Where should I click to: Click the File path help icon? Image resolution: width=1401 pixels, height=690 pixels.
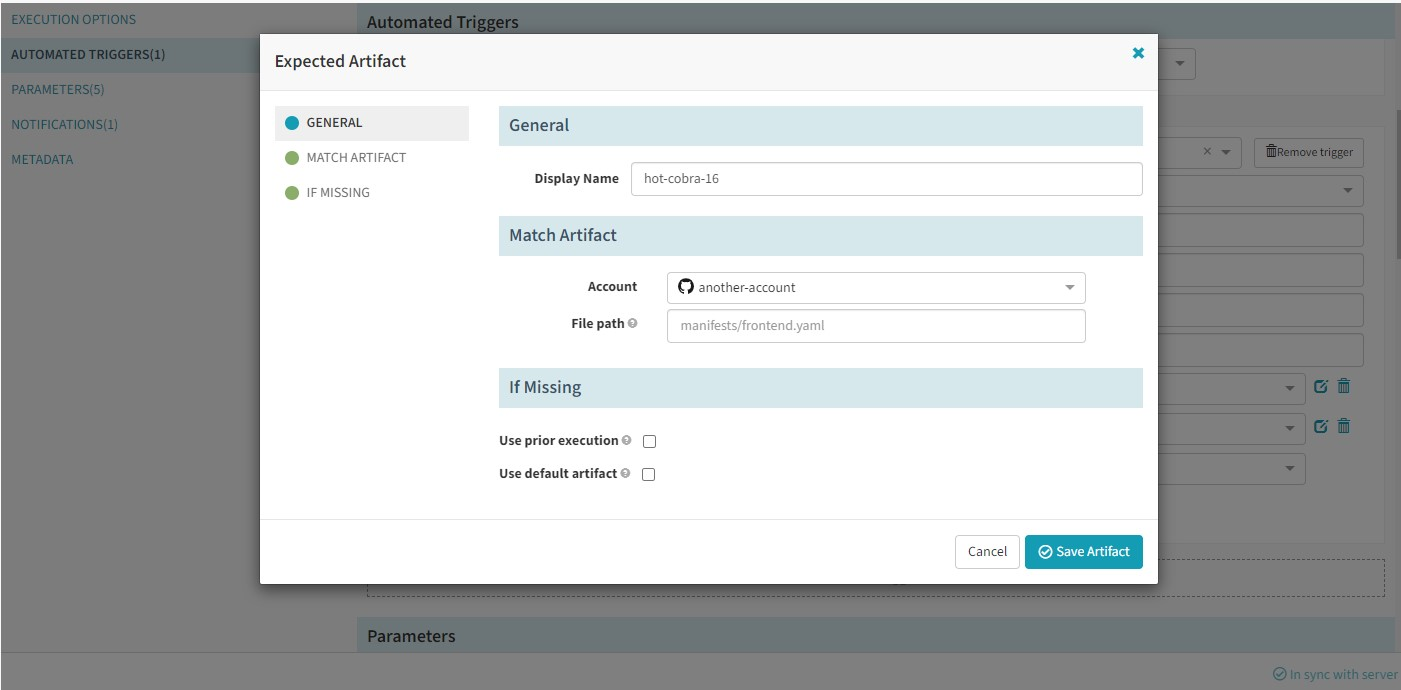[x=633, y=323]
